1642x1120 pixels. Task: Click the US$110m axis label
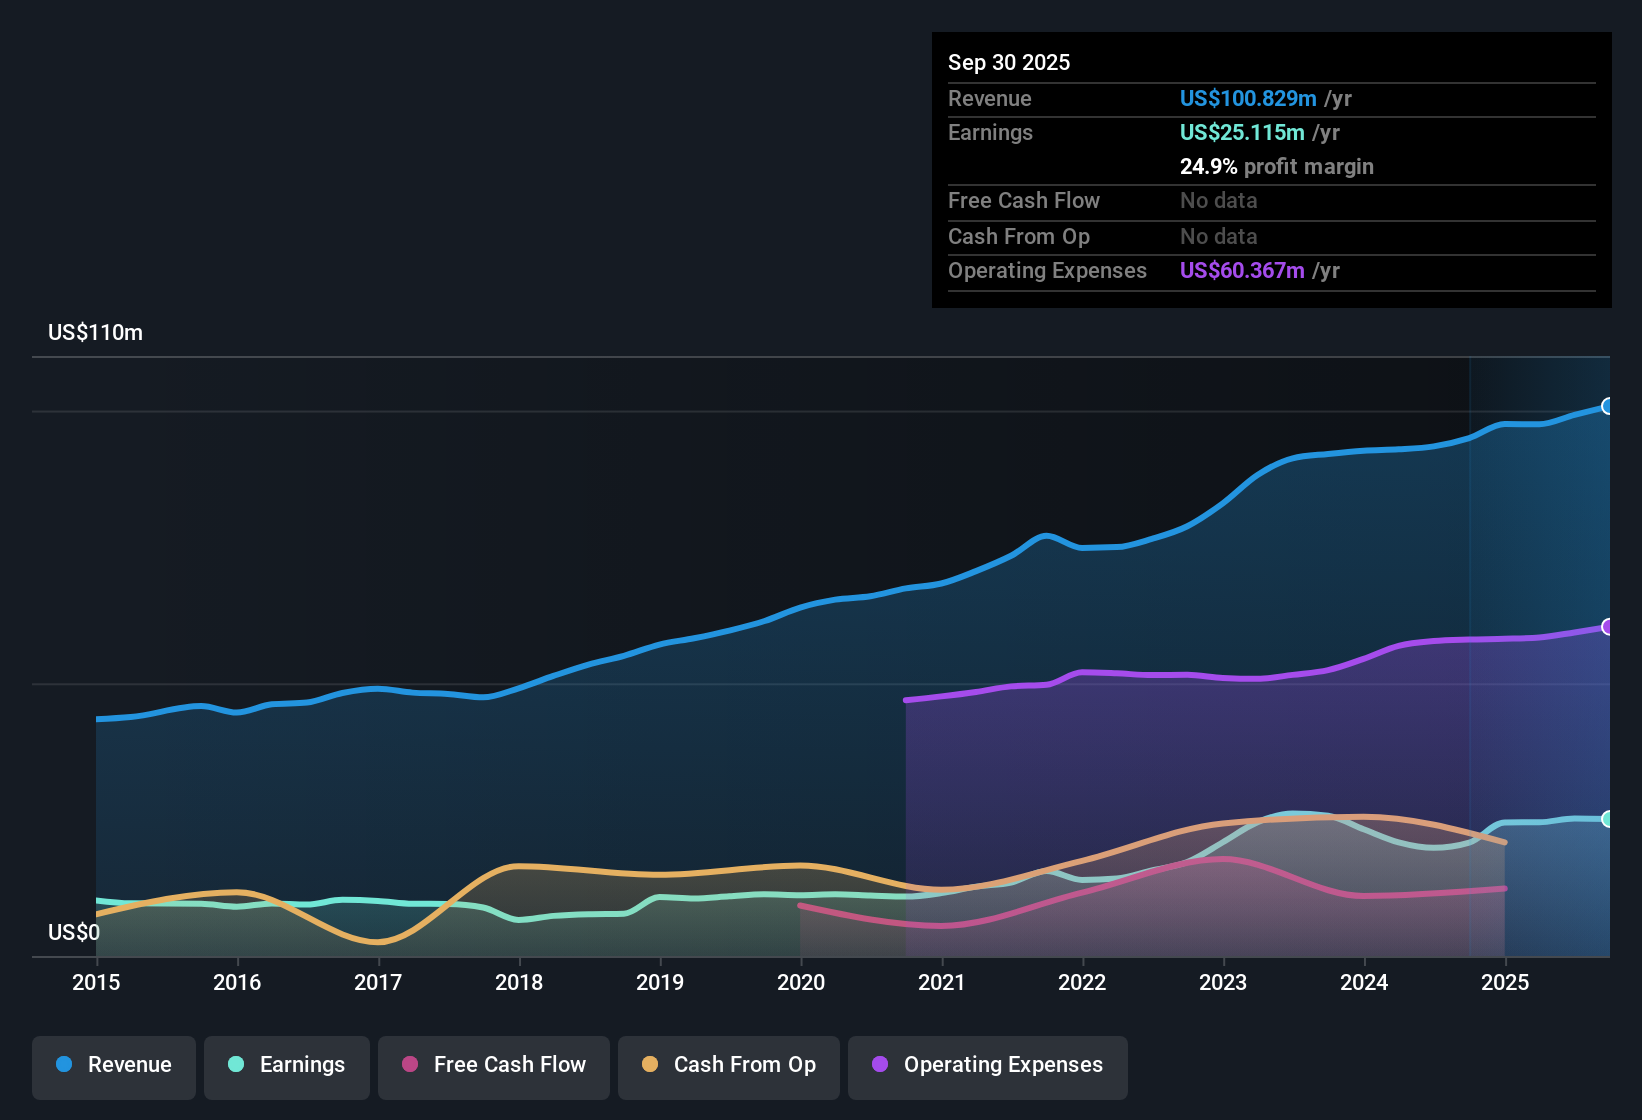coord(95,332)
